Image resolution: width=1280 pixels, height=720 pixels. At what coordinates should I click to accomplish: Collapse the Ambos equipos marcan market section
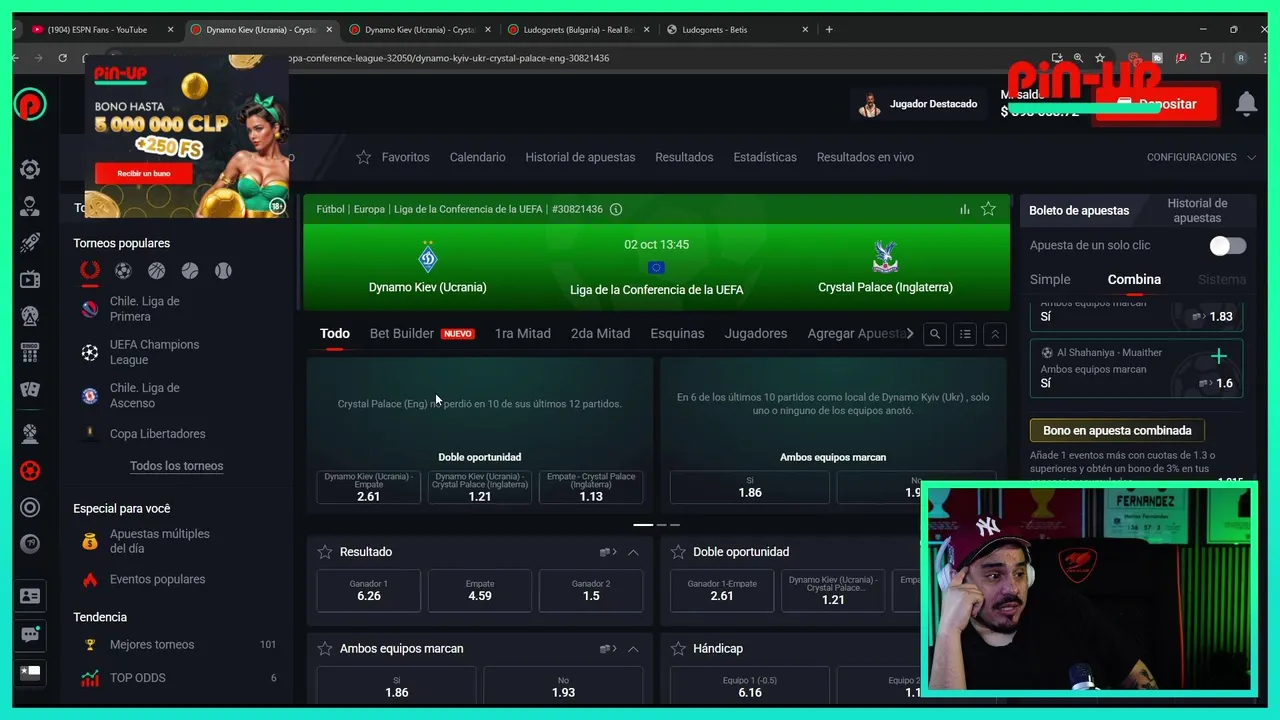click(633, 649)
